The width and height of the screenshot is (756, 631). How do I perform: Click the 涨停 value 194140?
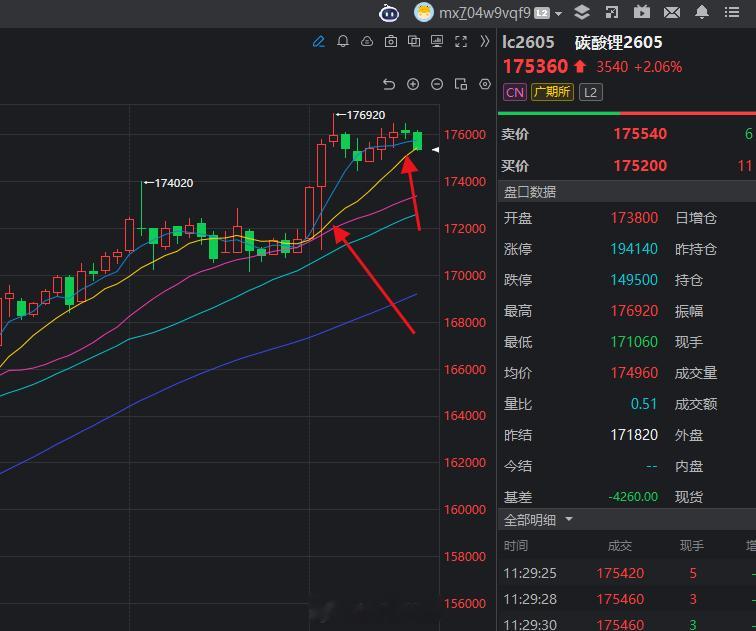(634, 249)
